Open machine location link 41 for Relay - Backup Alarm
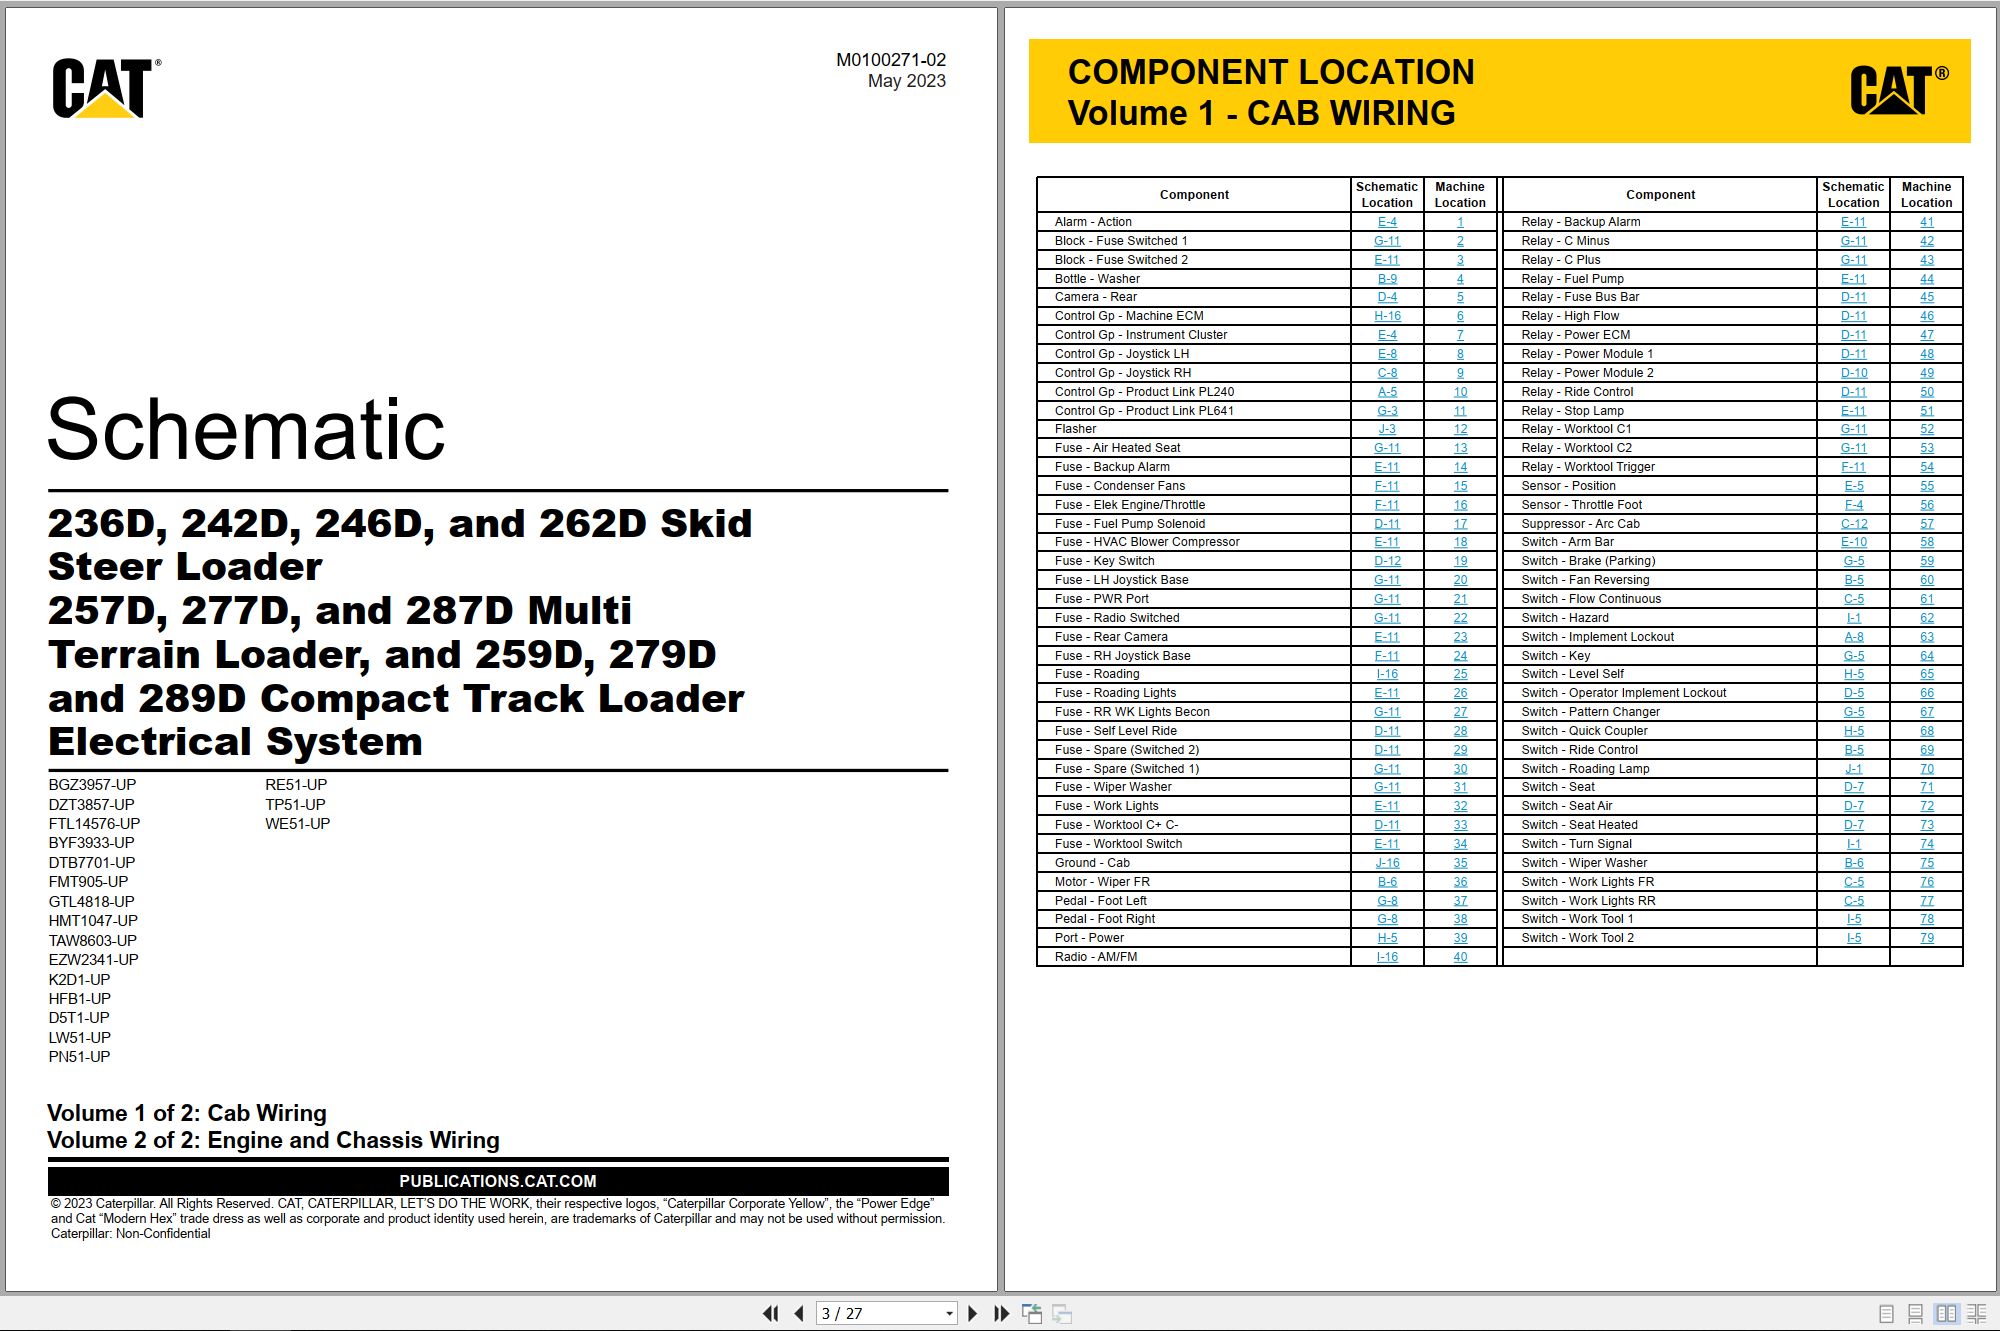The image size is (2000, 1331). click(x=1926, y=222)
